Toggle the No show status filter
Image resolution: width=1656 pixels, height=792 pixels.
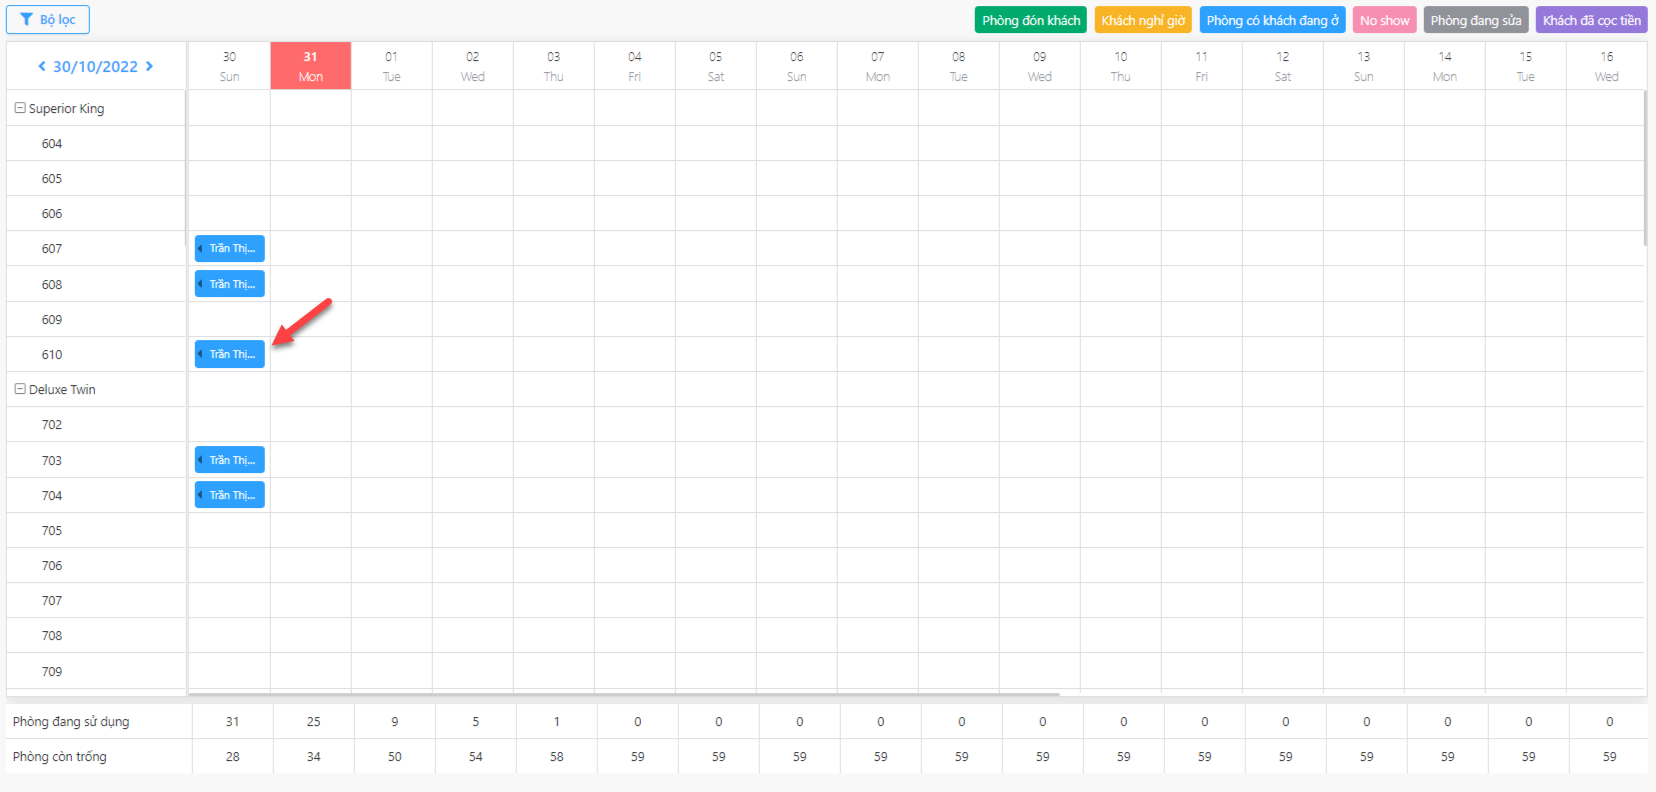pyautogui.click(x=1385, y=20)
